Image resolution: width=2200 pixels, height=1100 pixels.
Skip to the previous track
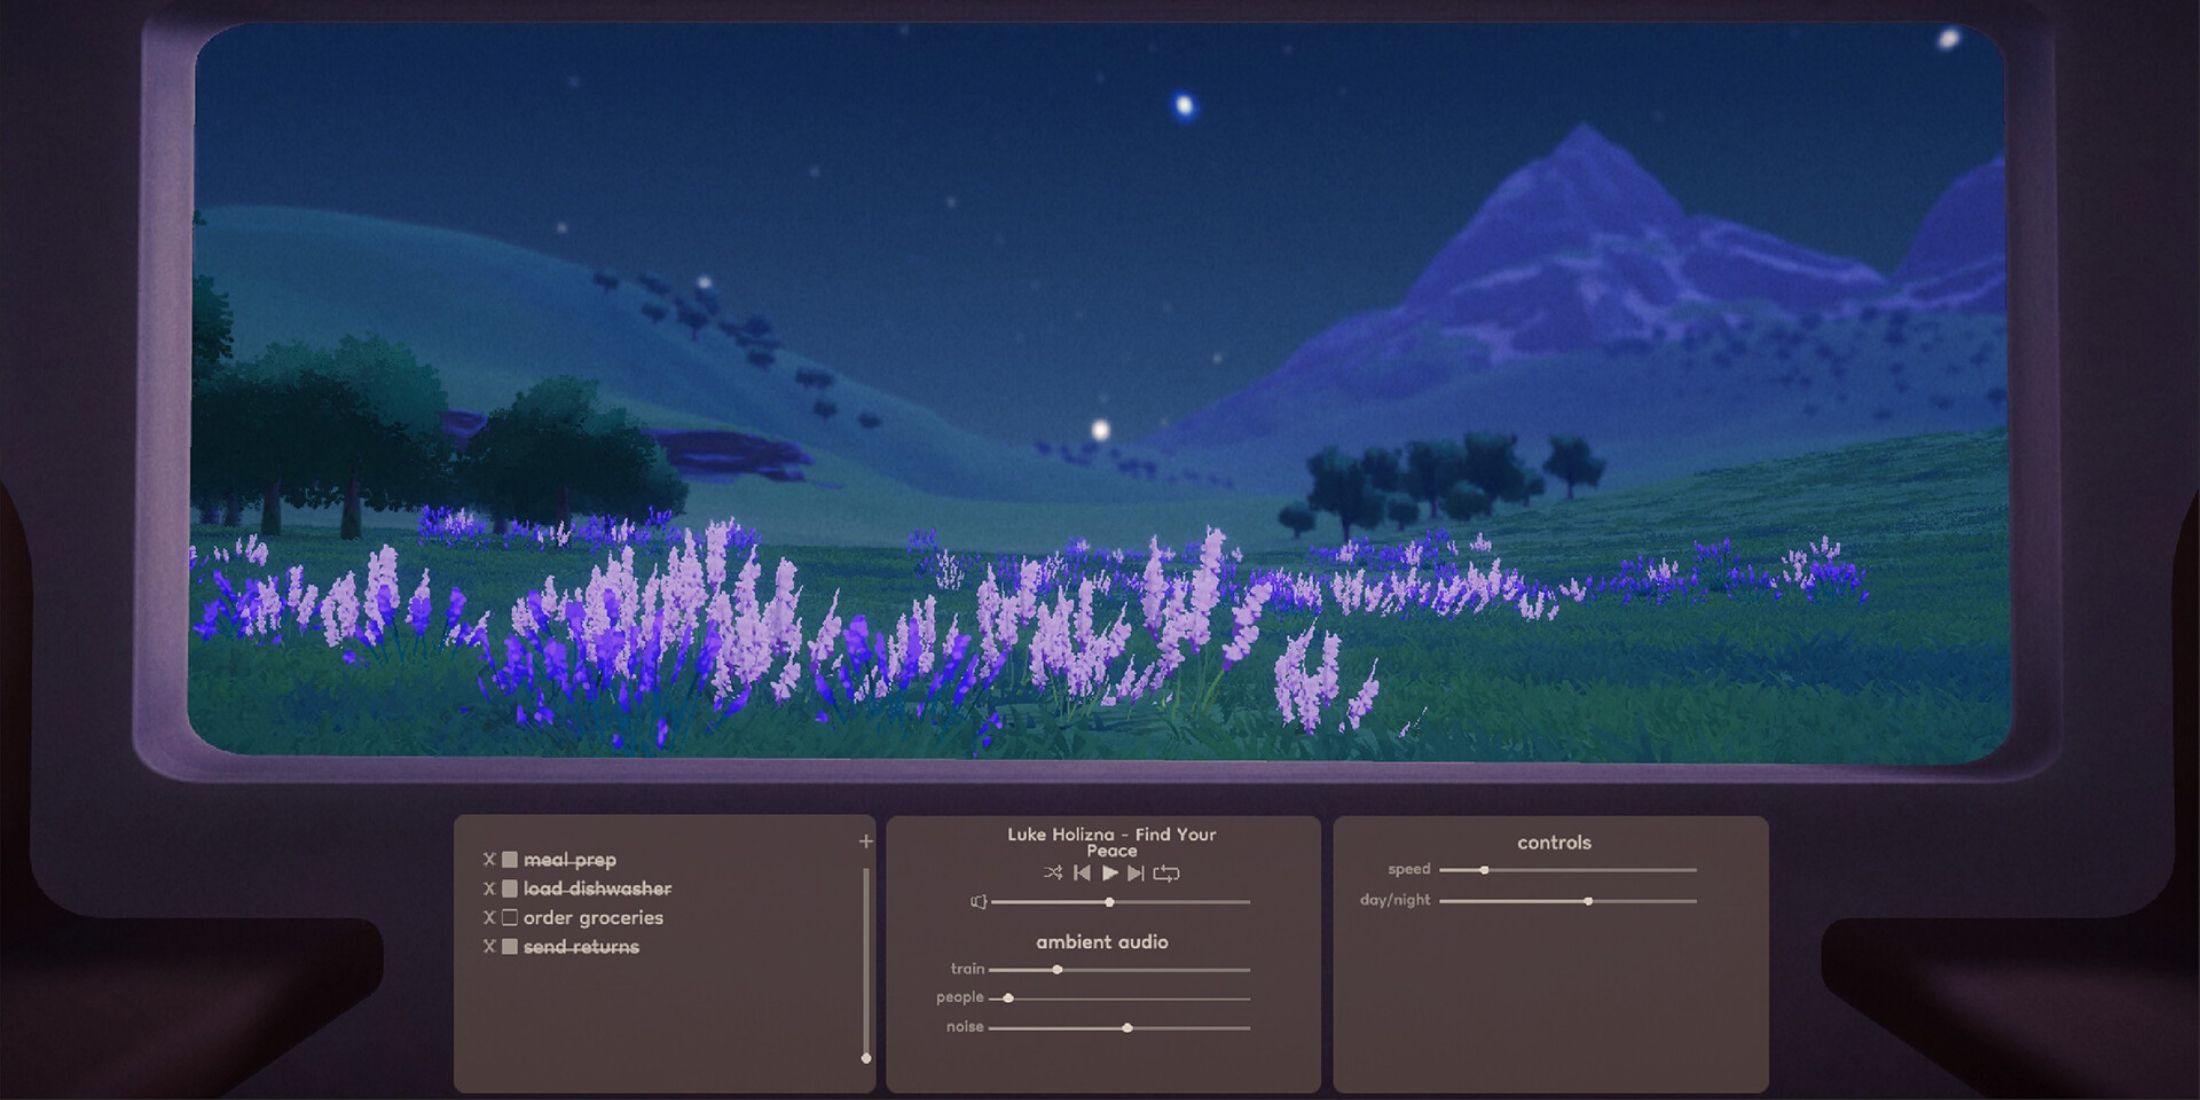(1082, 873)
